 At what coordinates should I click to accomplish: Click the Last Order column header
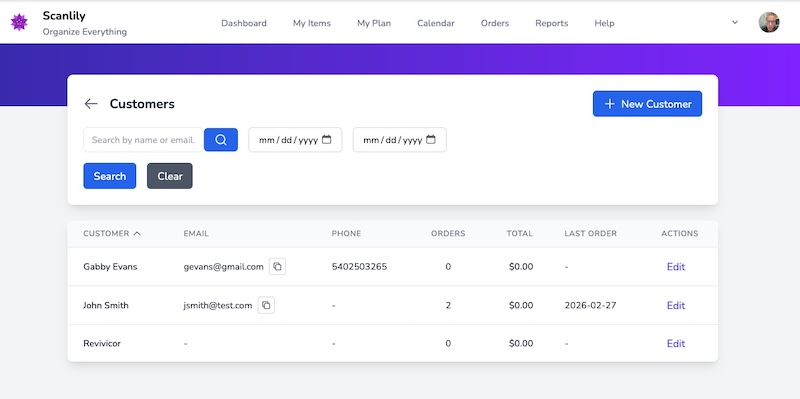(590, 233)
